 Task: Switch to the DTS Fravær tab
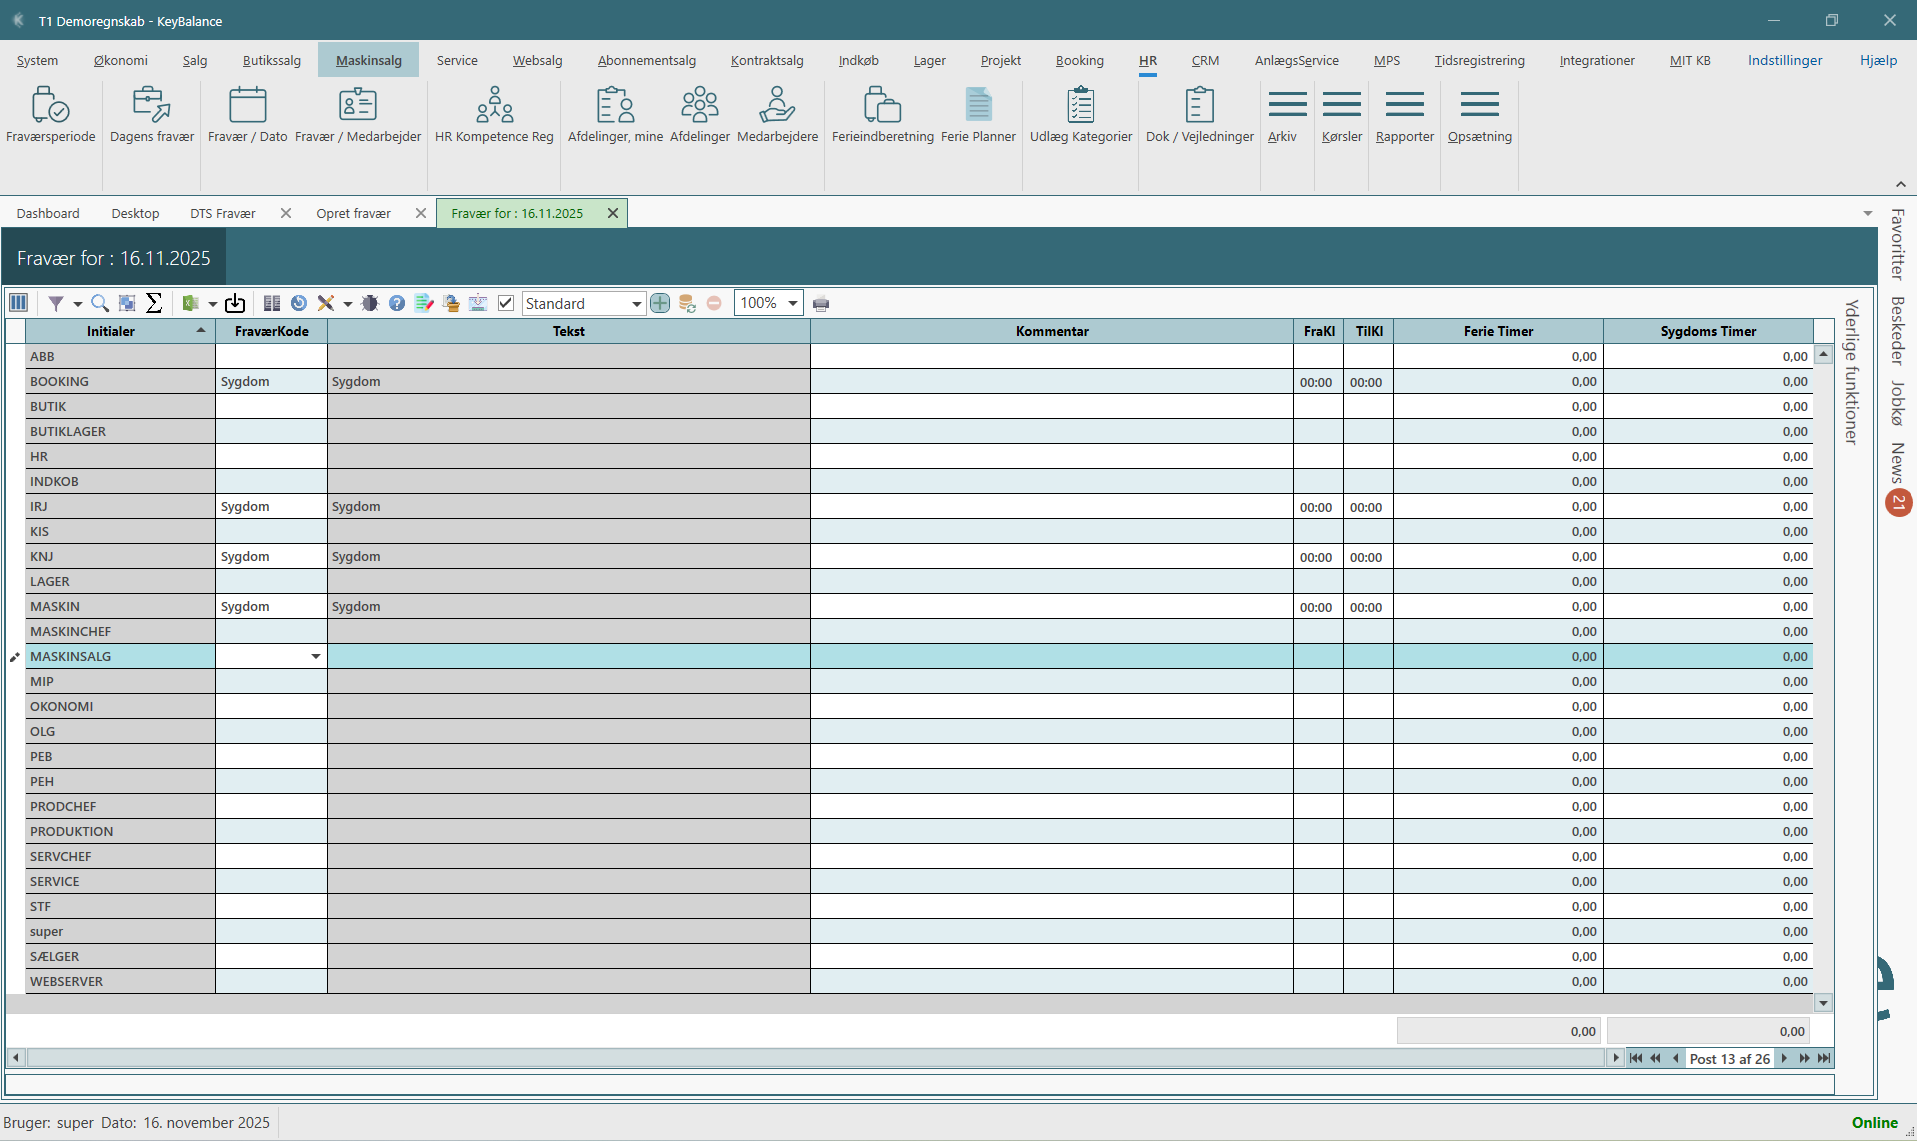point(222,213)
